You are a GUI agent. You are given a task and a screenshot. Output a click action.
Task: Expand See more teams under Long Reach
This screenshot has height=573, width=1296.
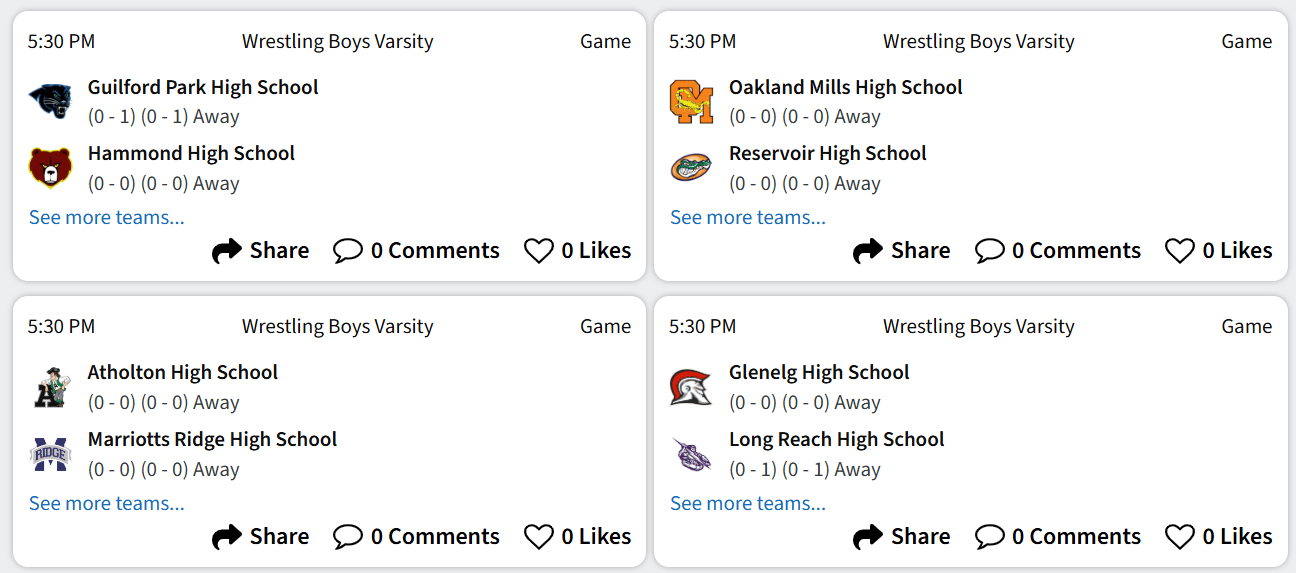pyautogui.click(x=747, y=503)
